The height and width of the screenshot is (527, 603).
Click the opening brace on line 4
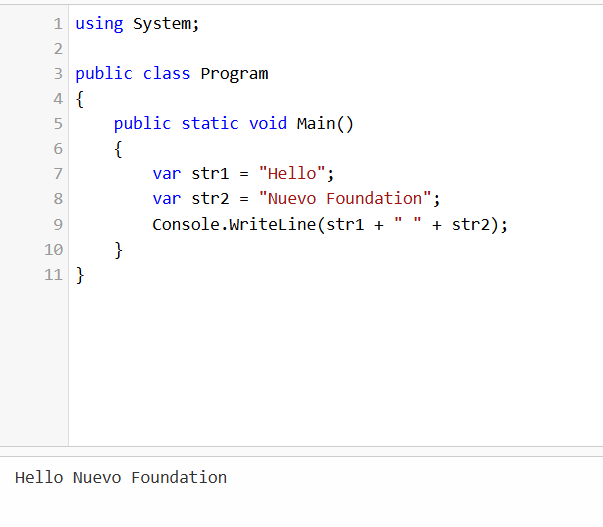tap(80, 99)
